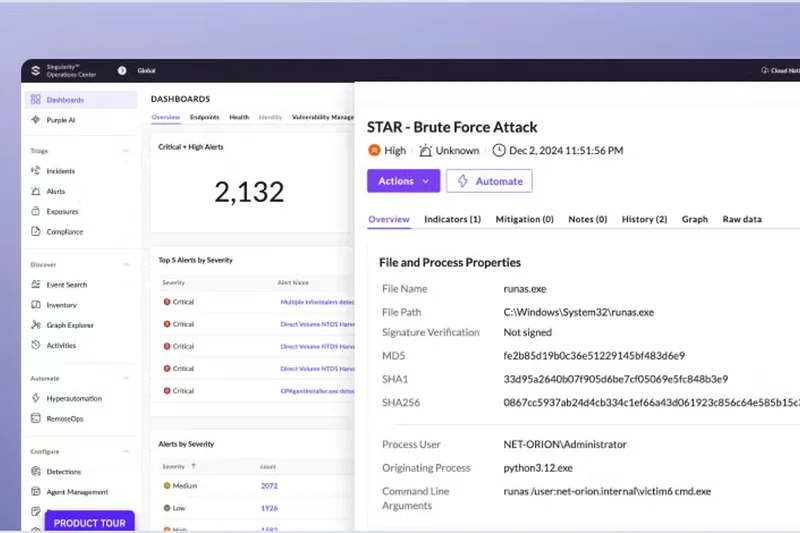
Task: Open the Raw data tab
Action: (x=742, y=219)
